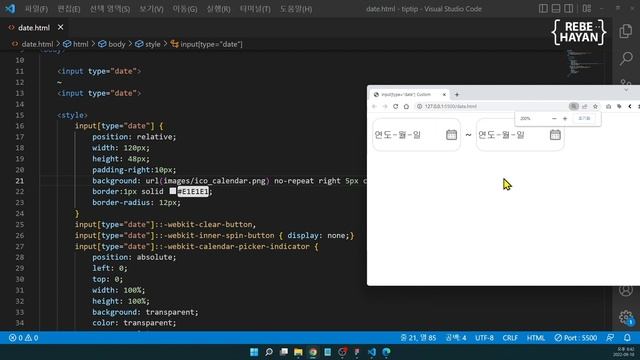Open the 파일(F) menu
The width and height of the screenshot is (640, 360).
36,9
